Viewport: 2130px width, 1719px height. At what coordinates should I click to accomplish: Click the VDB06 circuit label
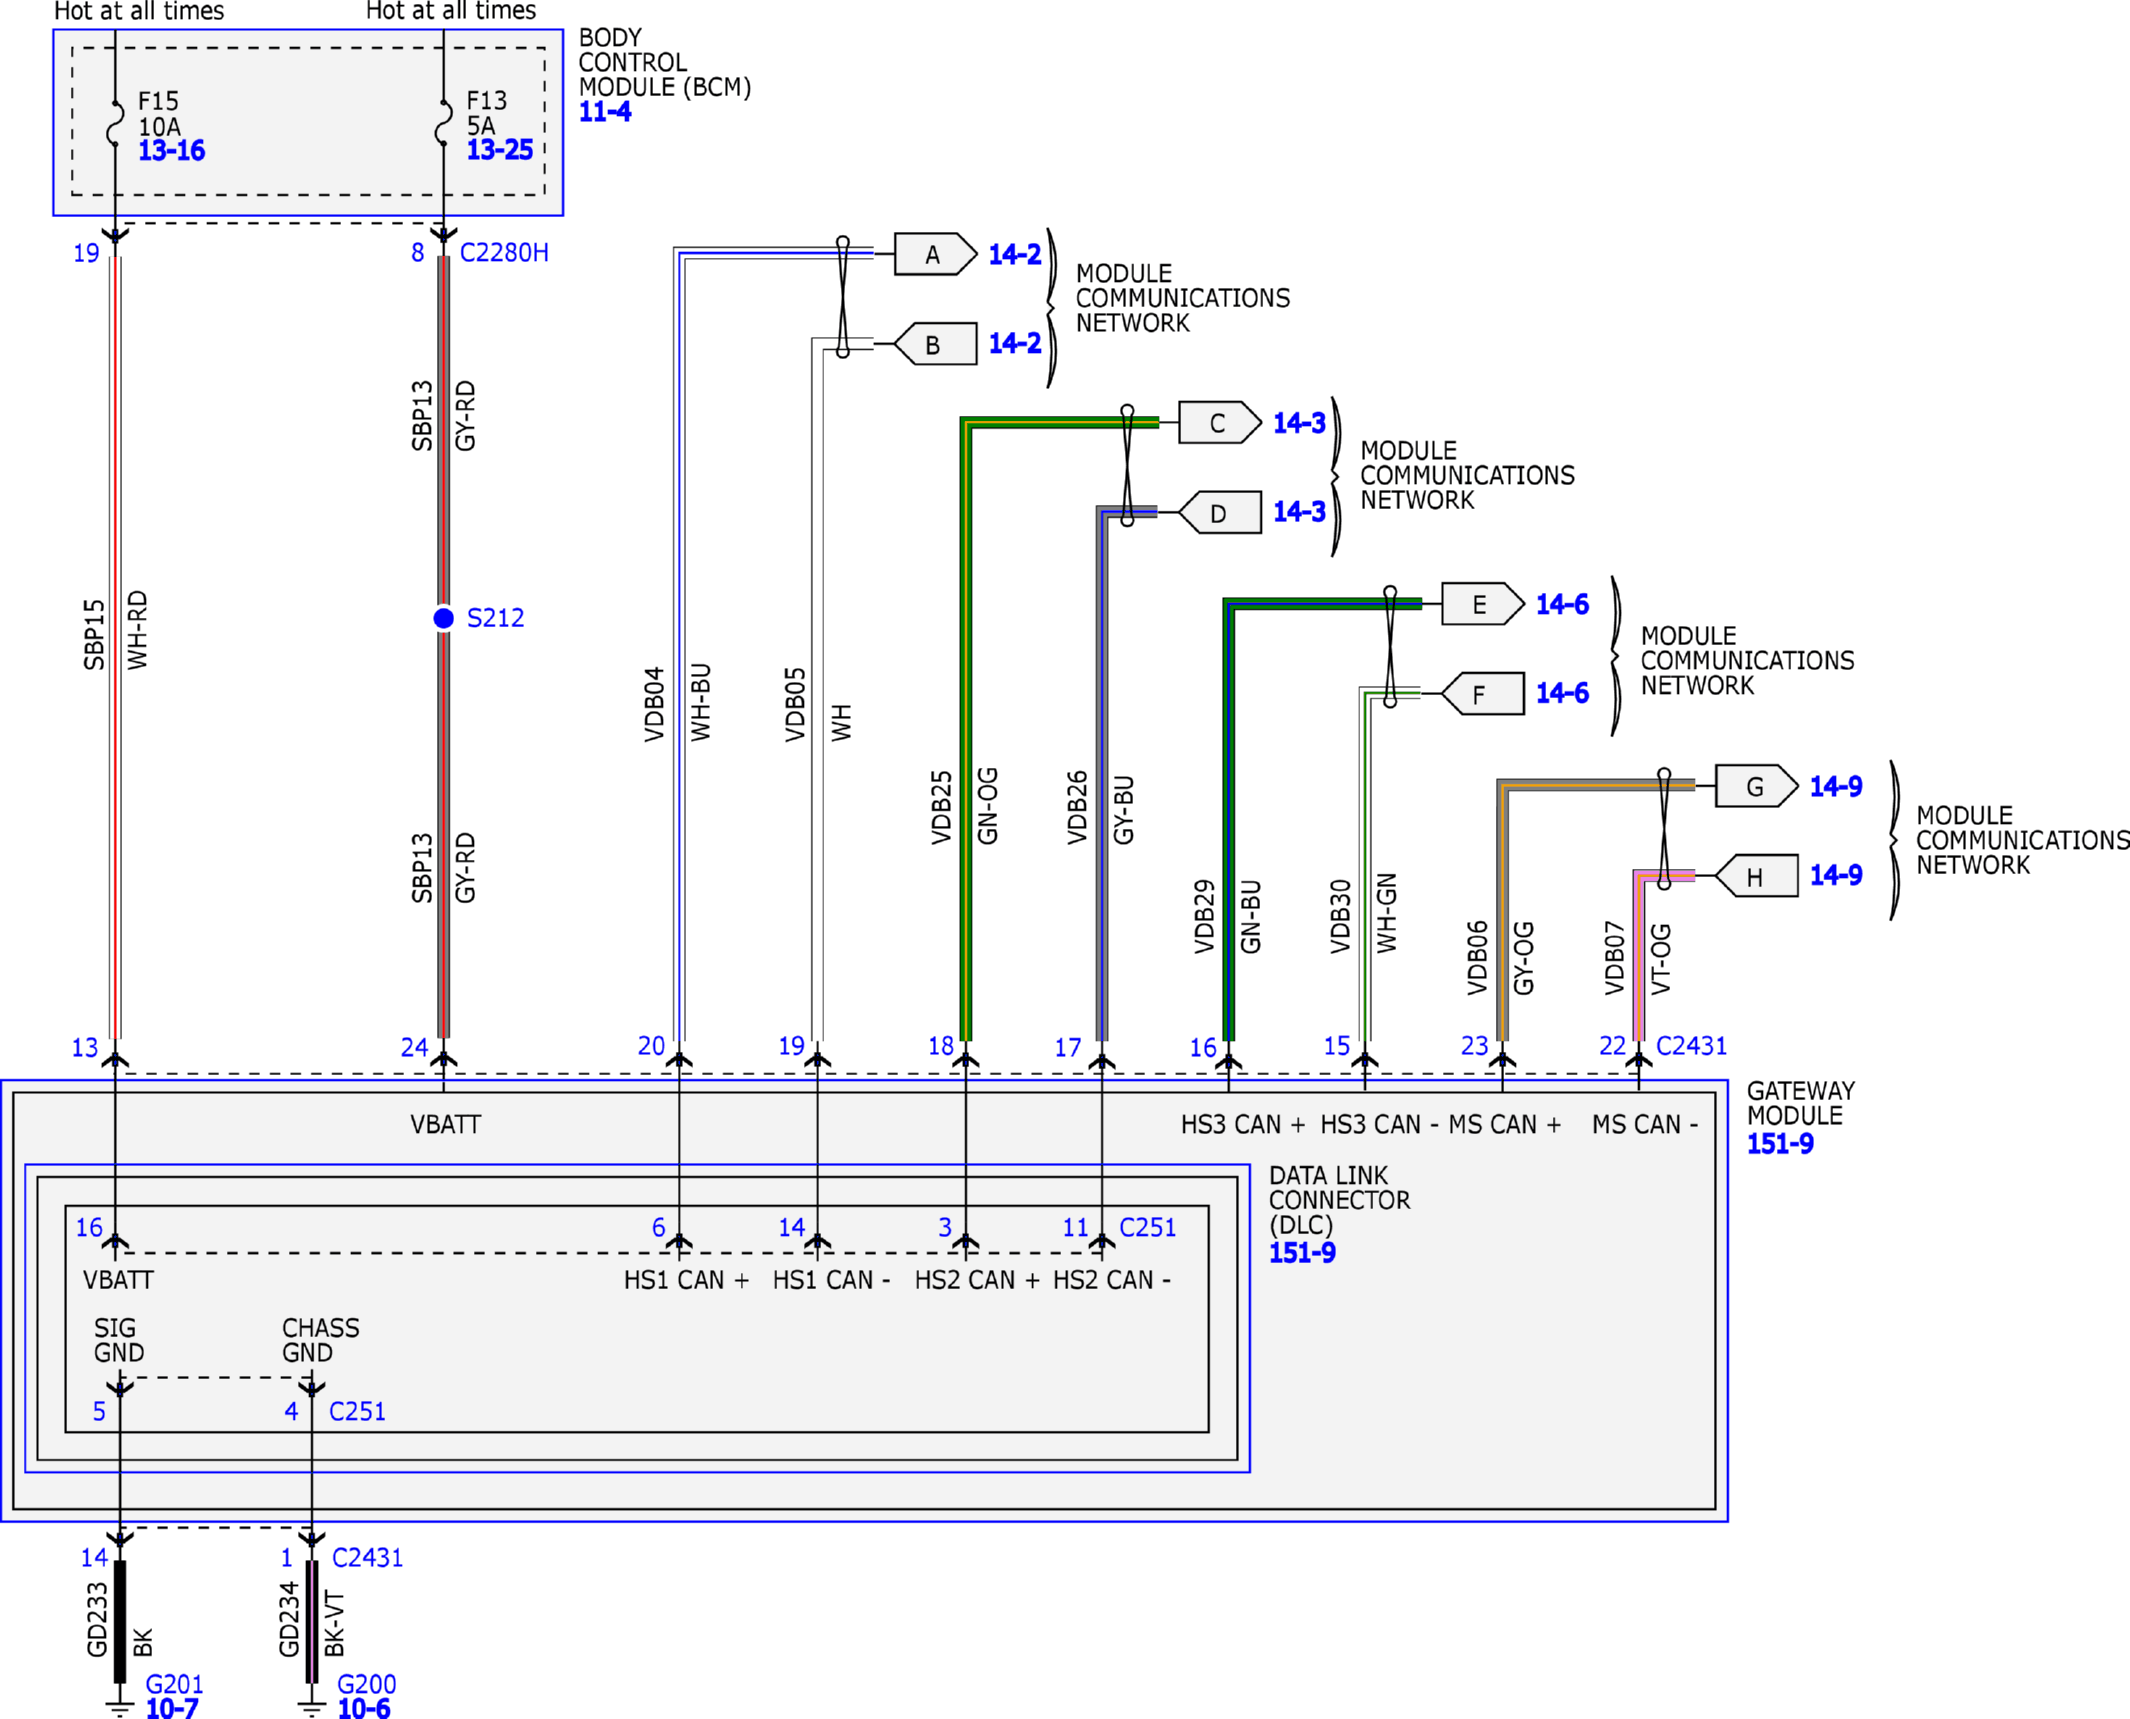[x=1478, y=958]
